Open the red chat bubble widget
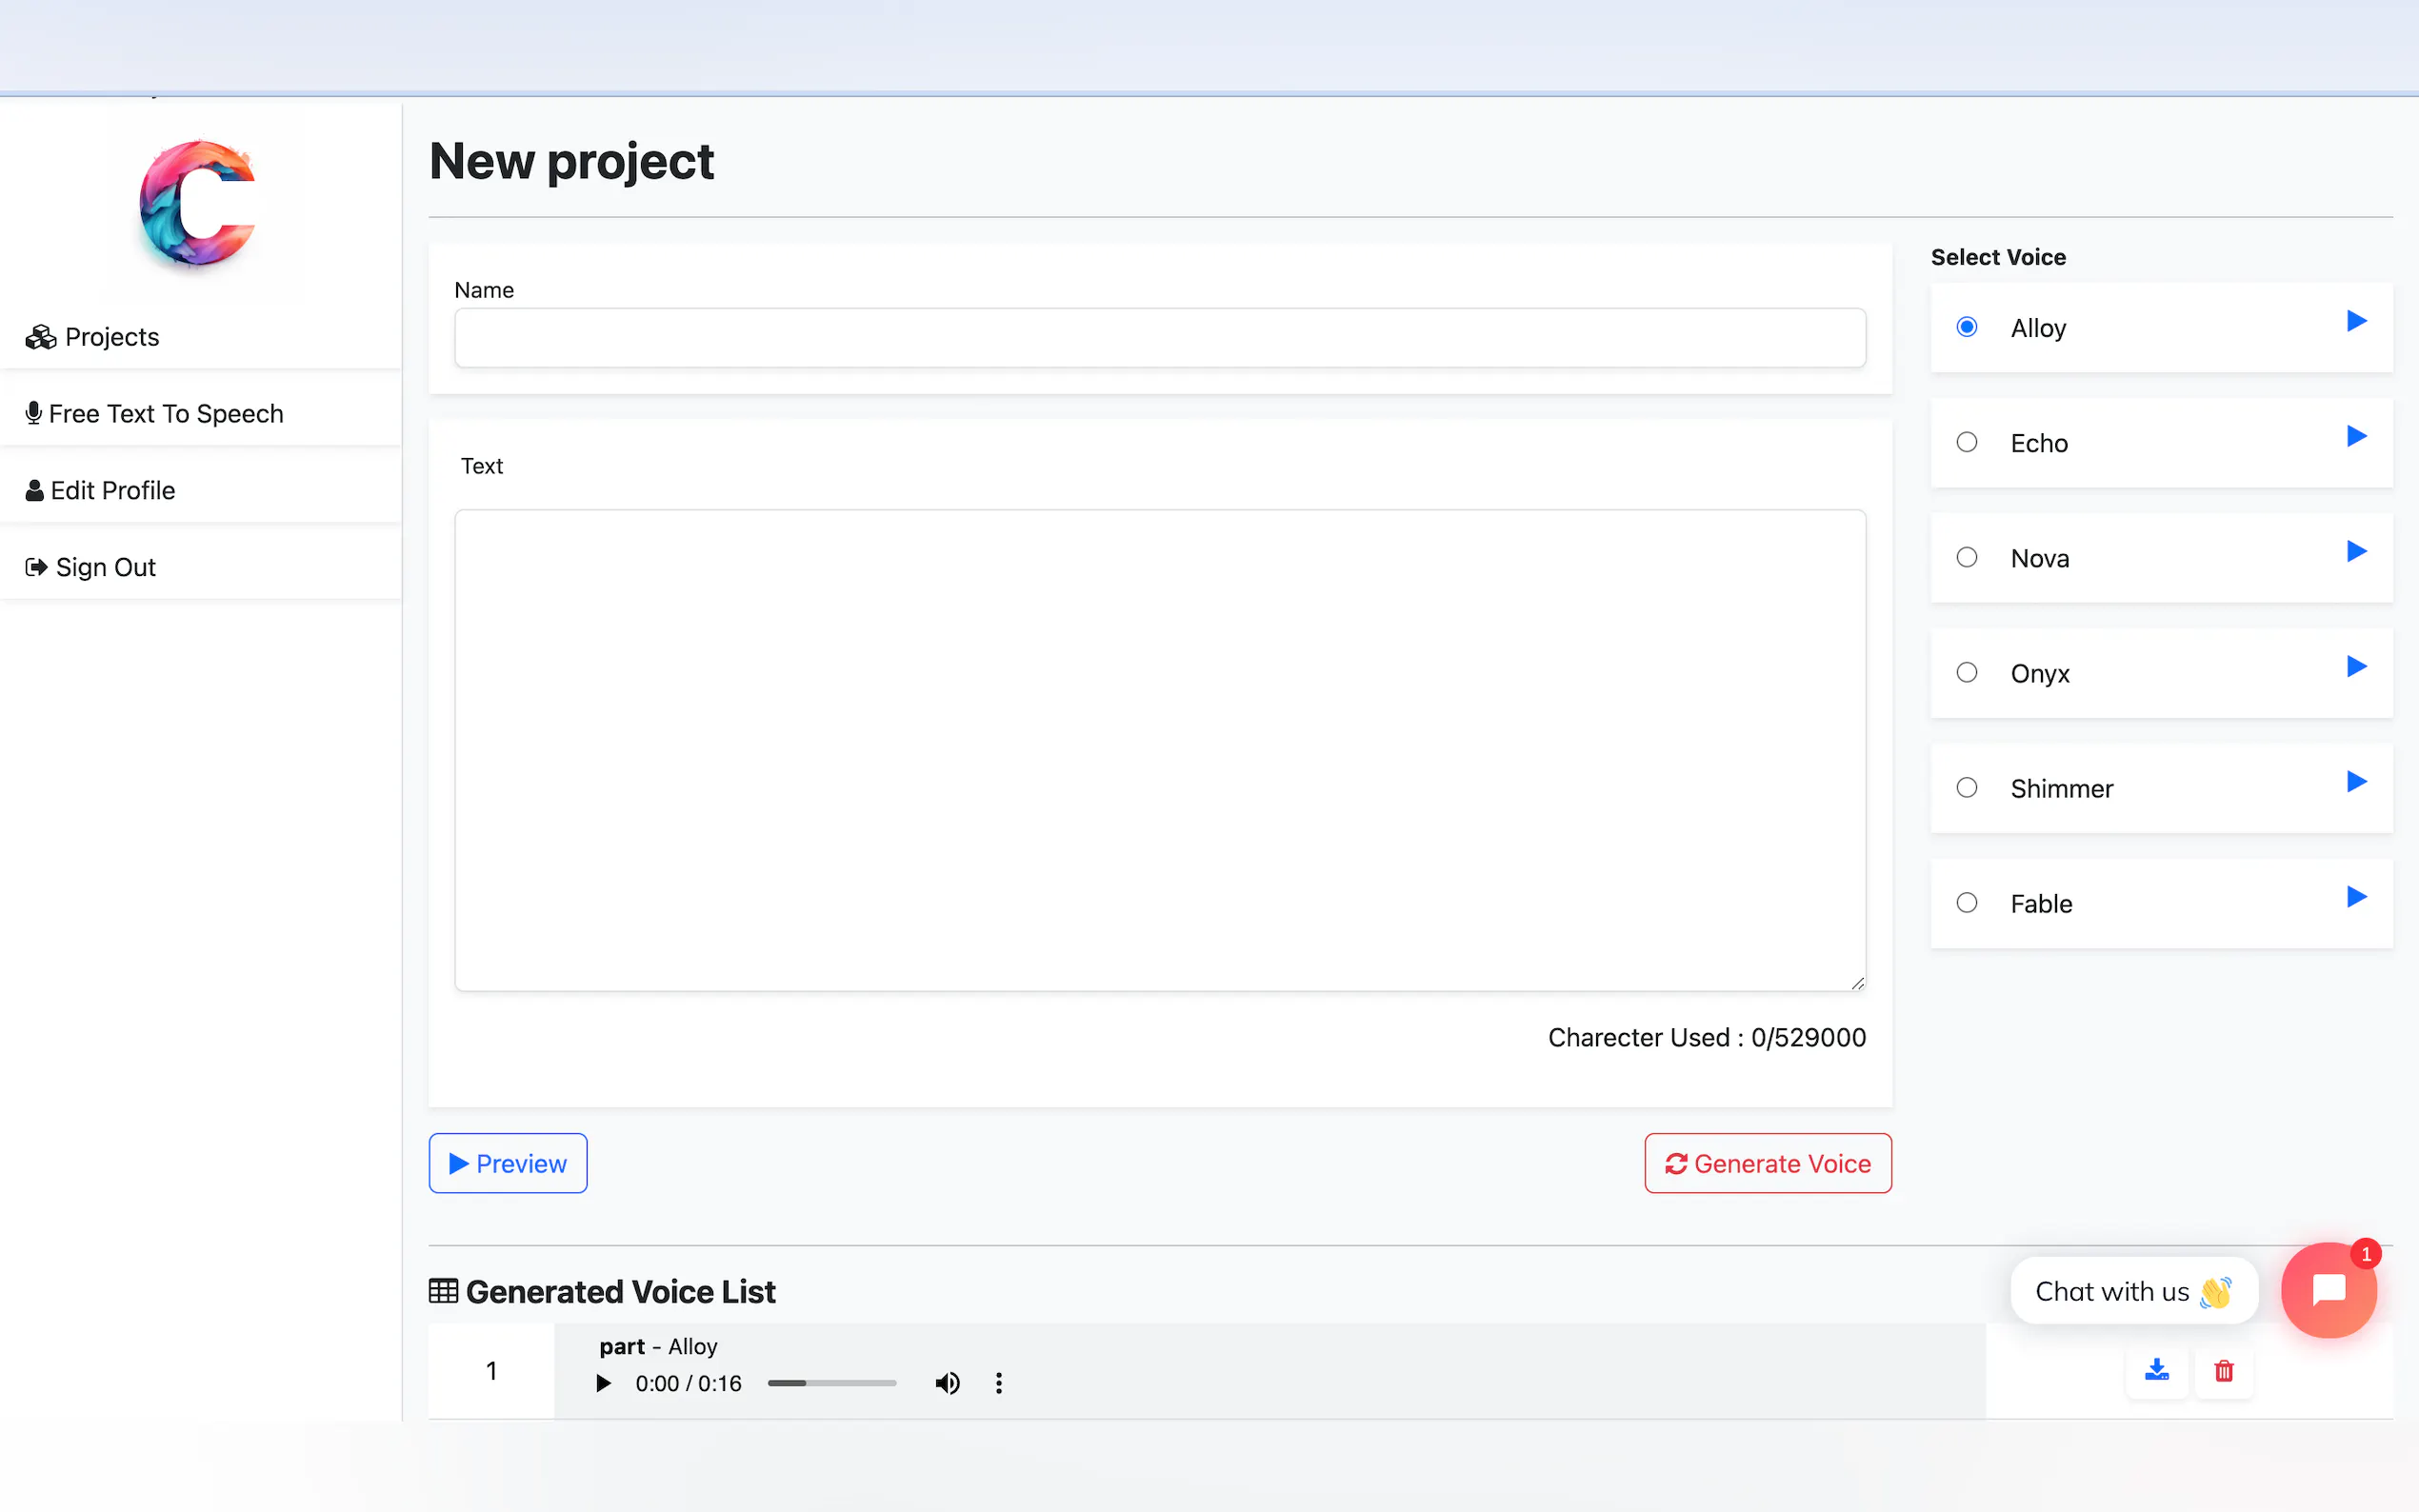 [2328, 1290]
